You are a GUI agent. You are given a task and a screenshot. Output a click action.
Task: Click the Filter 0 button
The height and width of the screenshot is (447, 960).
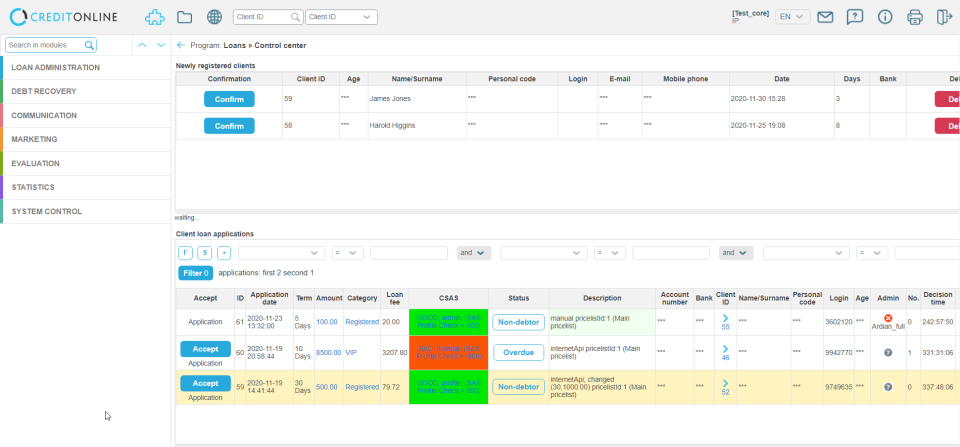(195, 273)
